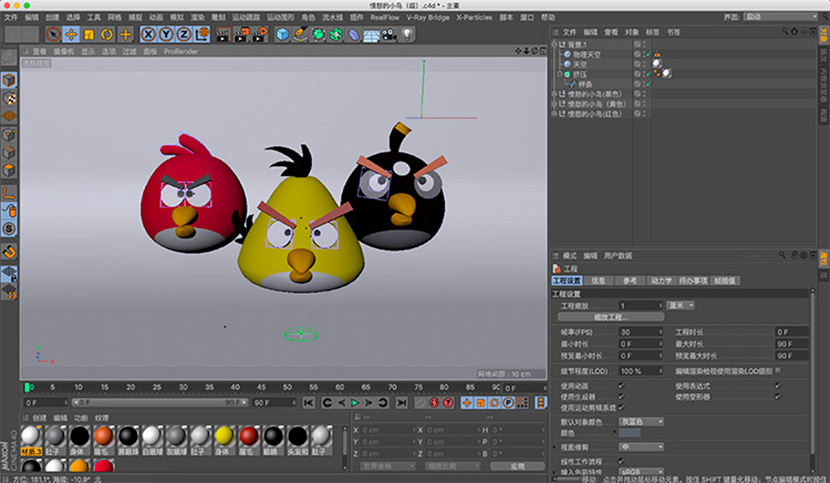This screenshot has height=483, width=830.
Task: Click the camera object icon
Action: pyautogui.click(x=389, y=34)
